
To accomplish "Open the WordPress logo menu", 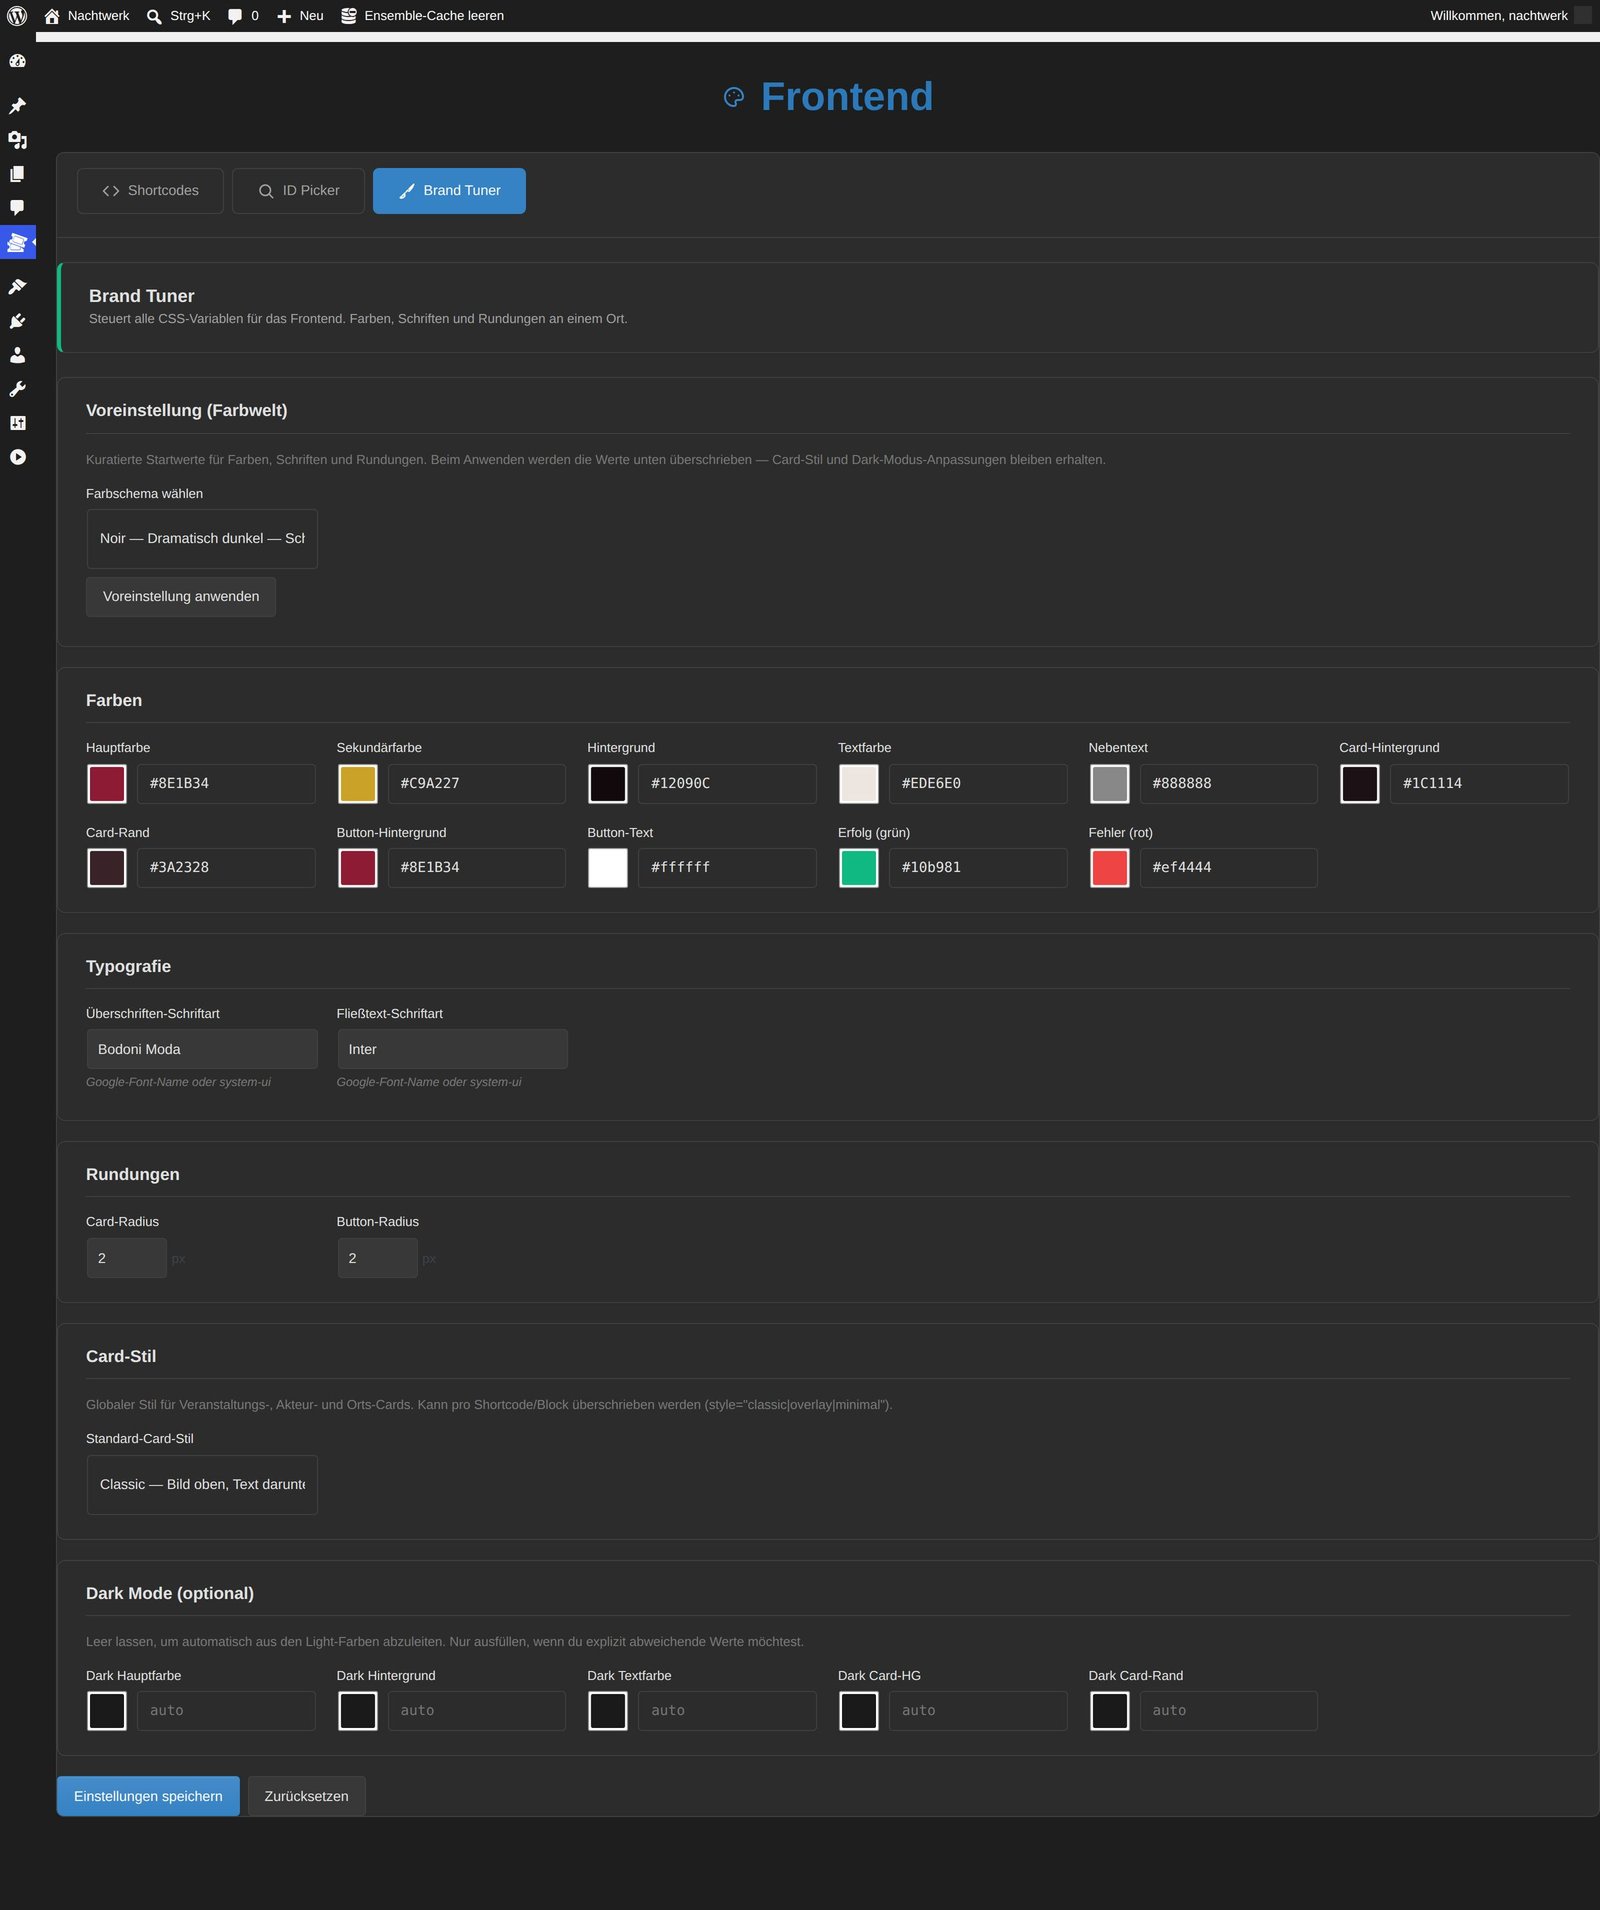I will [x=17, y=16].
